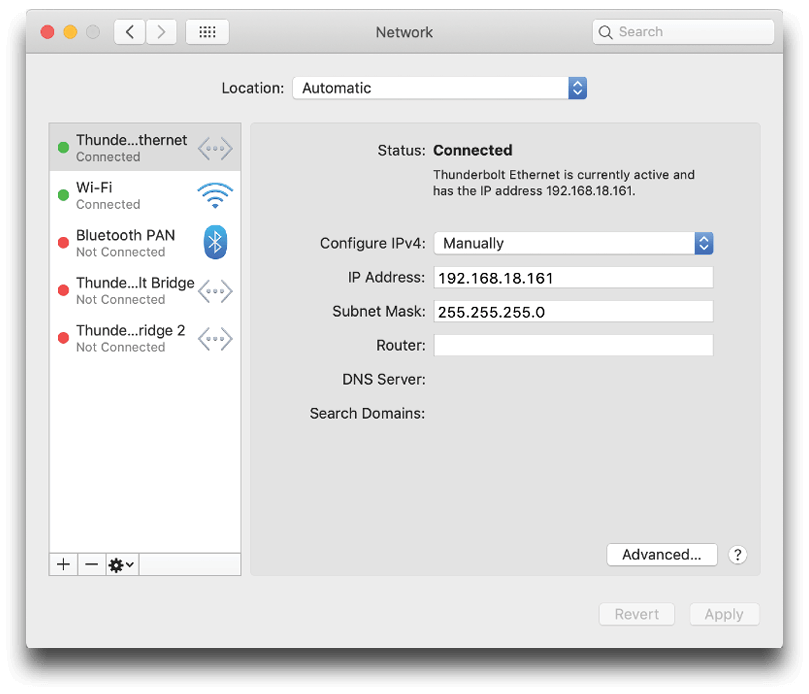Open the Configure IPv4 dropdown set to Manually
This screenshot has width=809, height=694.
pyautogui.click(x=573, y=243)
